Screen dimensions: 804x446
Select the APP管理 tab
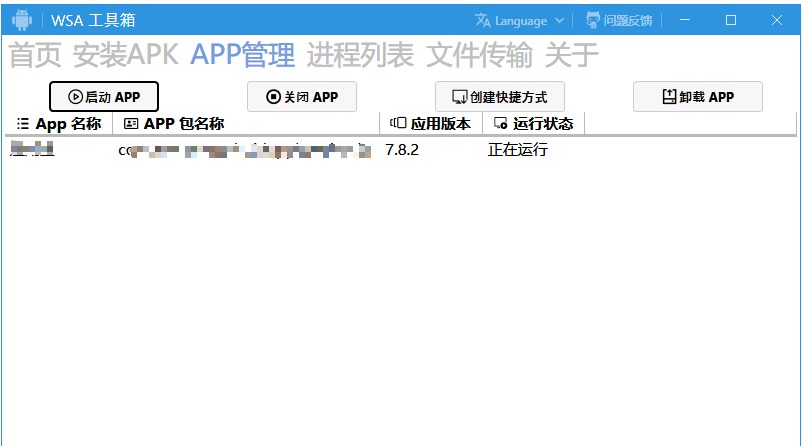pyautogui.click(x=243, y=55)
